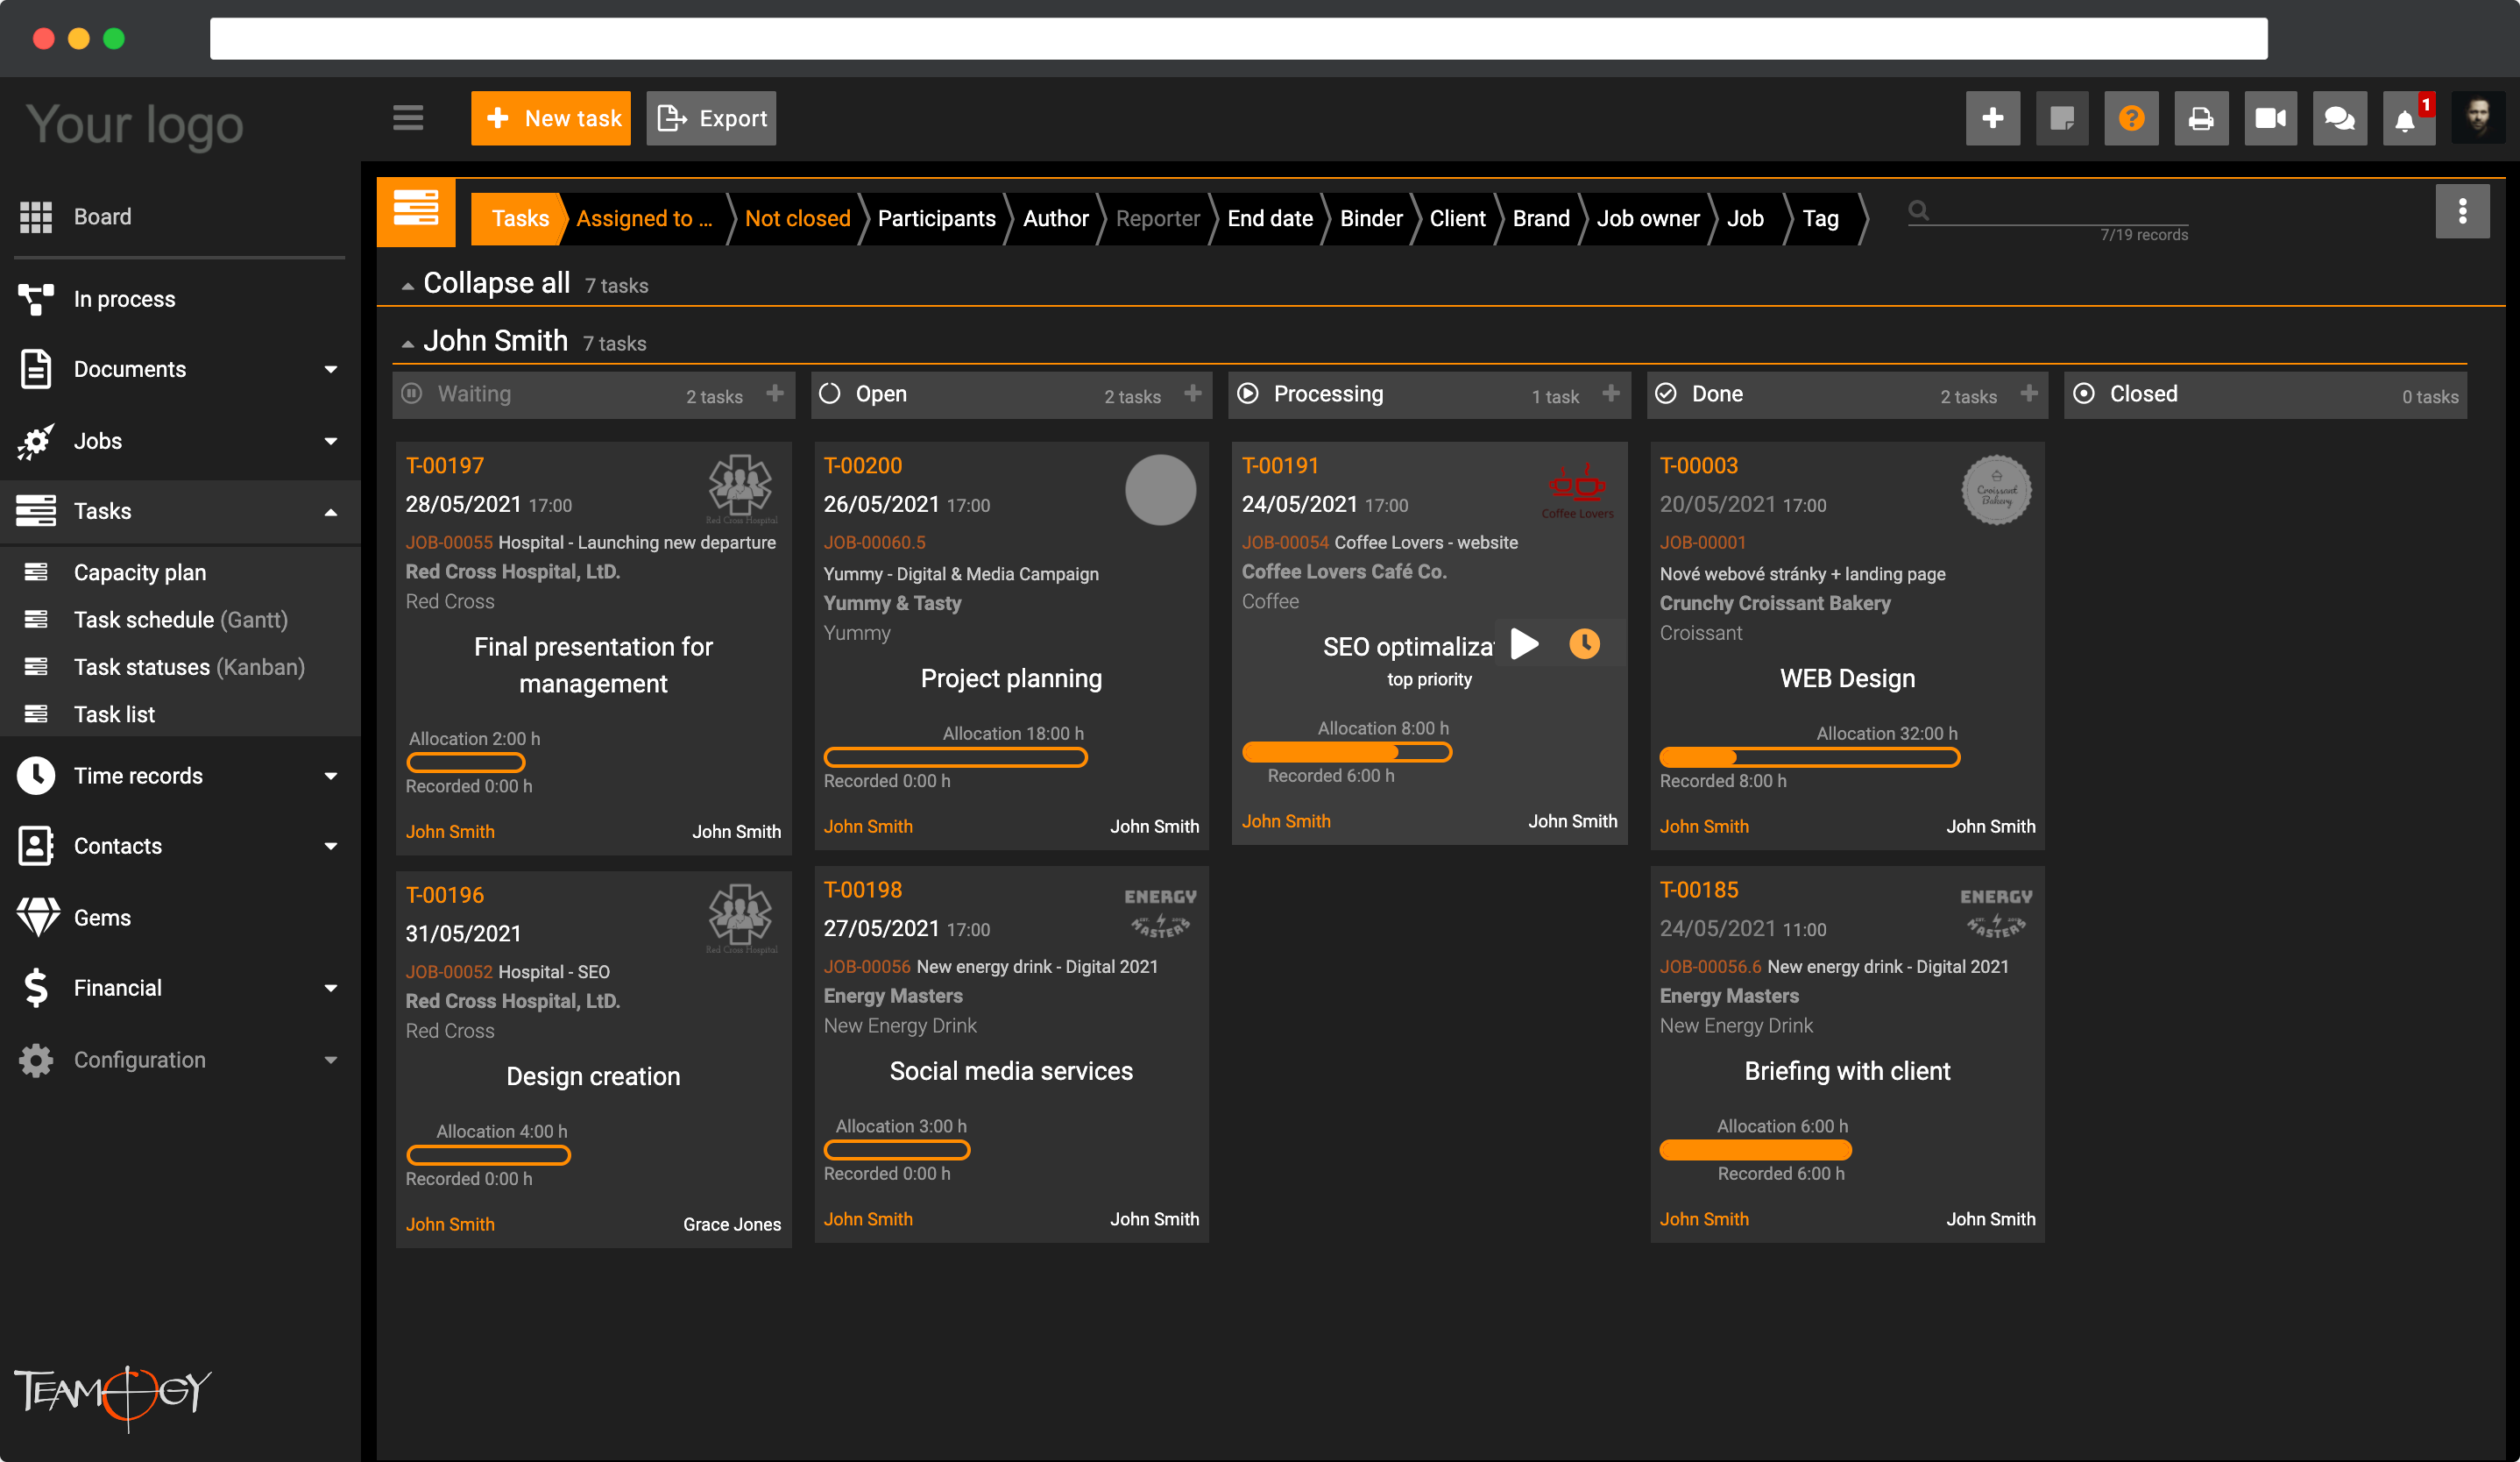Click the sticky note icon in toolbar
This screenshot has width=2520, height=1462.
2062,119
